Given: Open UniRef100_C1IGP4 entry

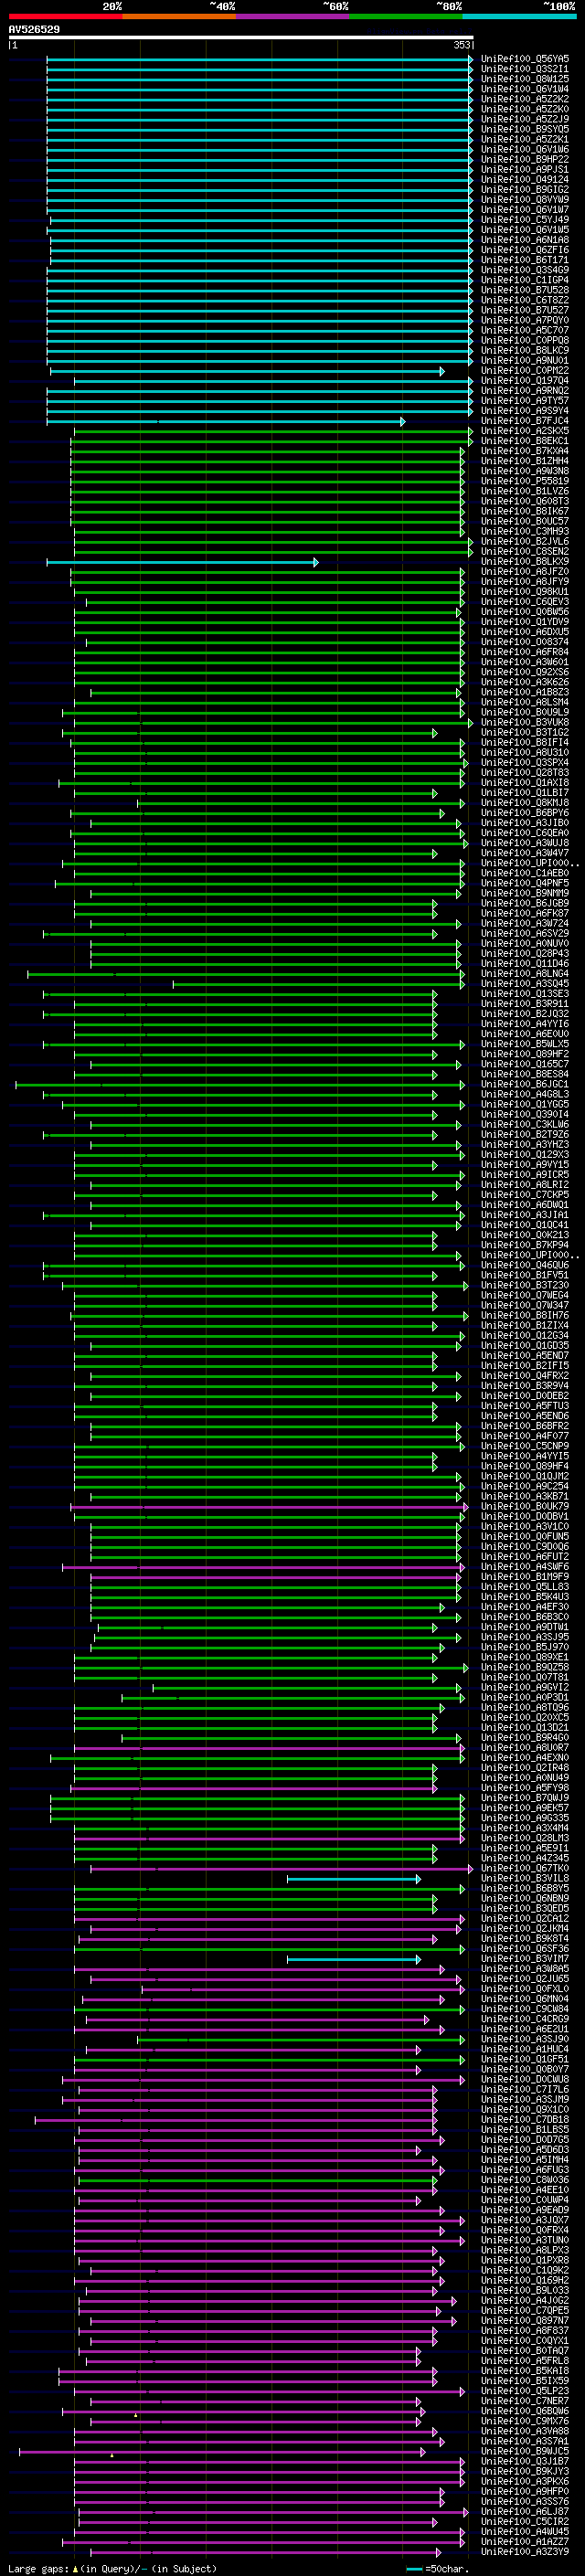Looking at the screenshot, I should point(525,280).
